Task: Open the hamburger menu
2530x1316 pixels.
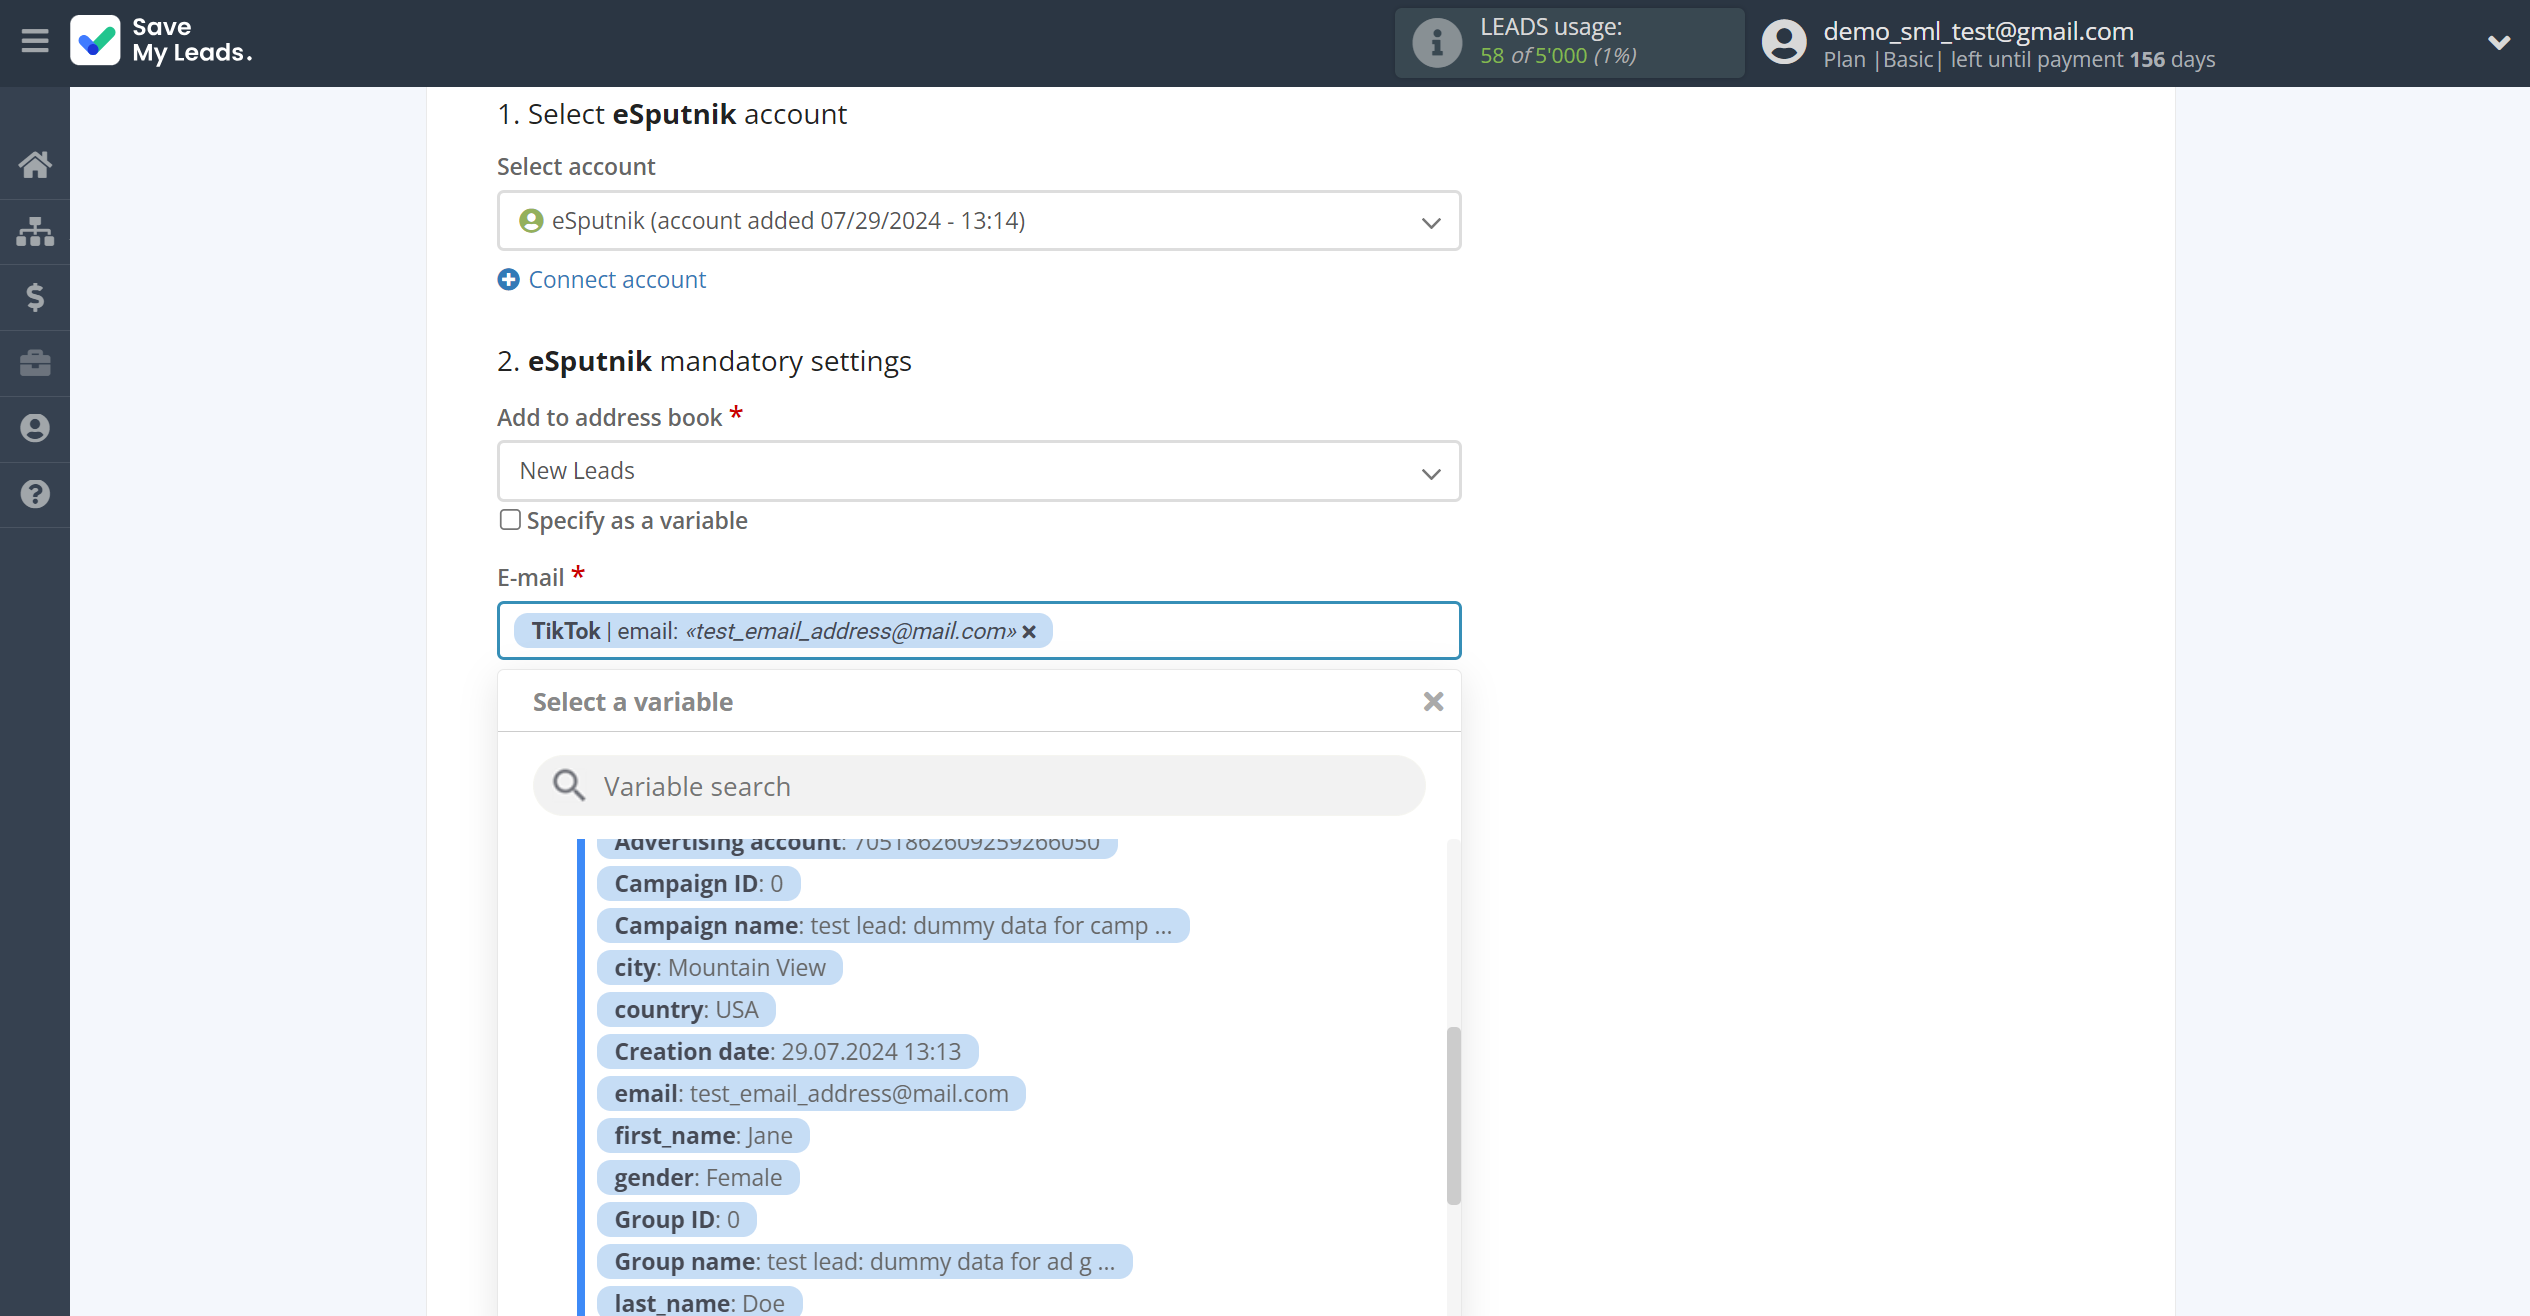Action: coord(35,41)
